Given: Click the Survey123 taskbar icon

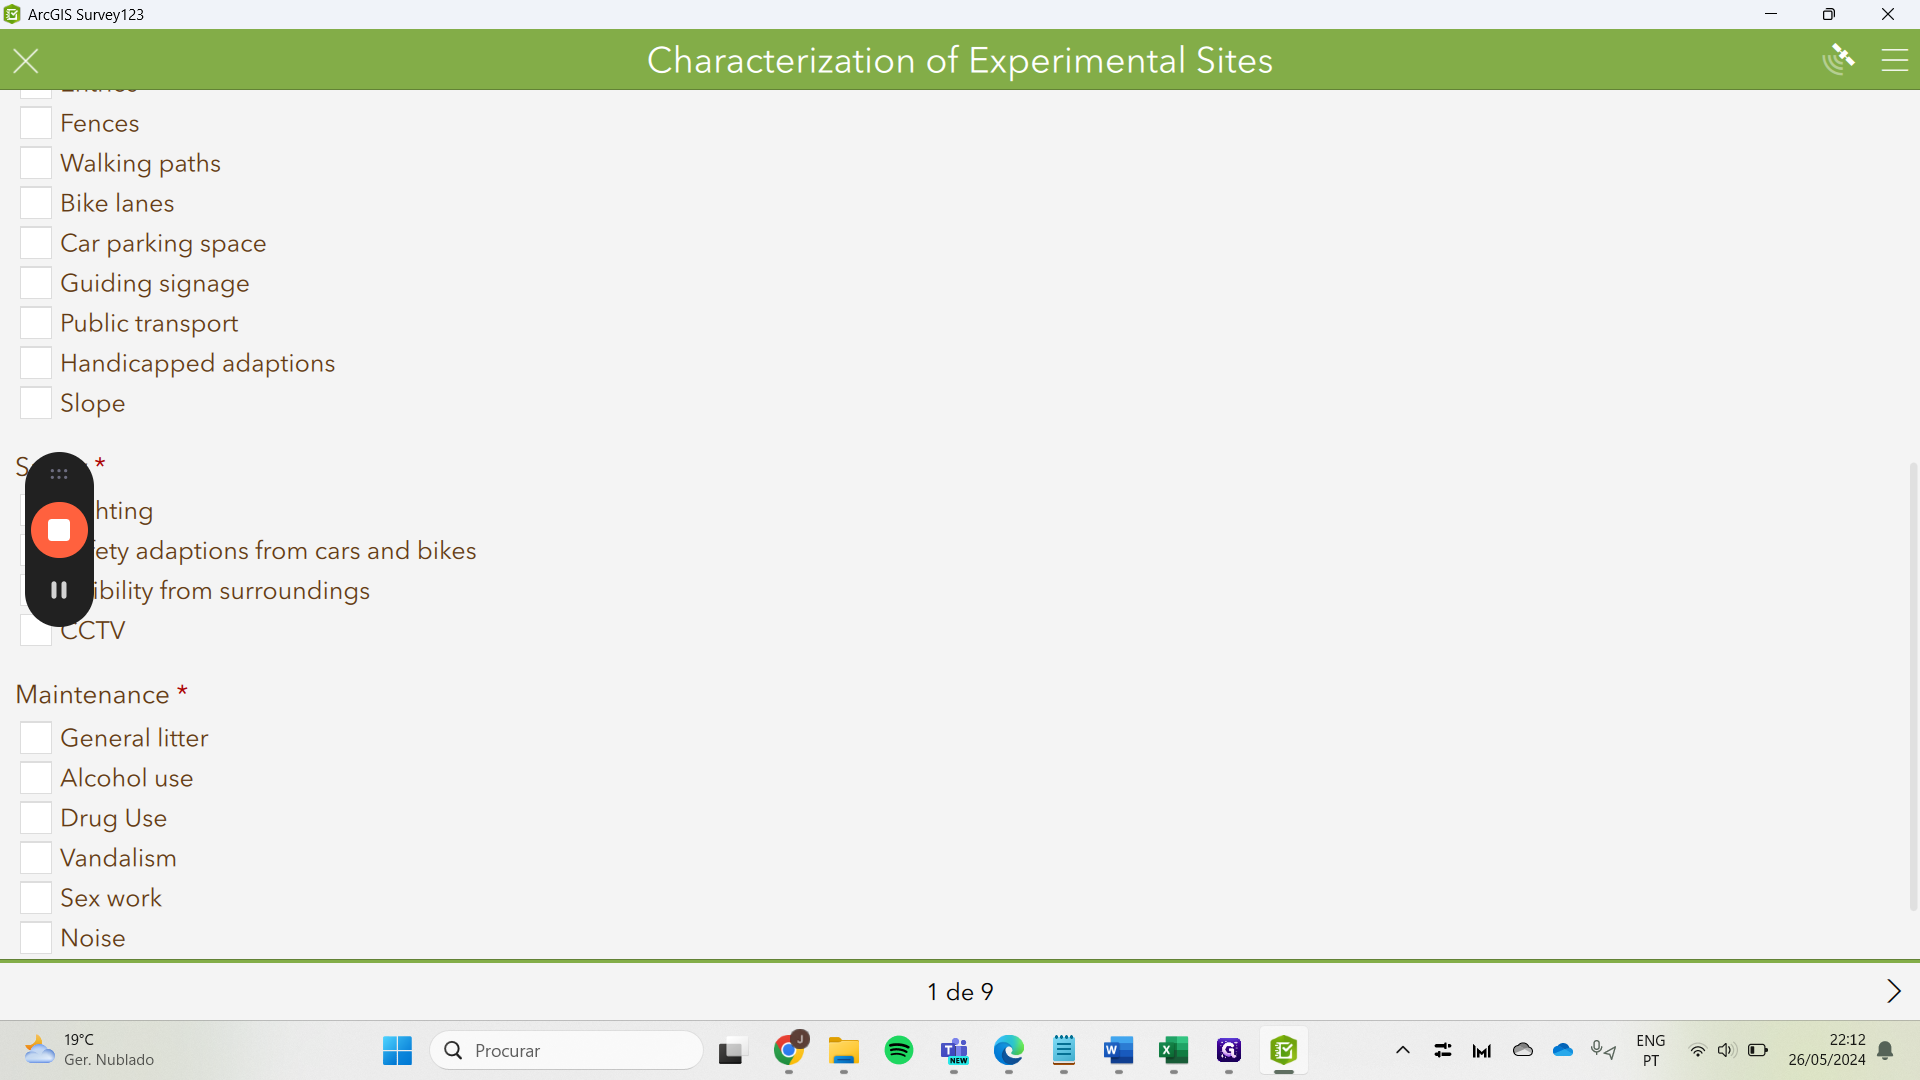Looking at the screenshot, I should 1283,1050.
